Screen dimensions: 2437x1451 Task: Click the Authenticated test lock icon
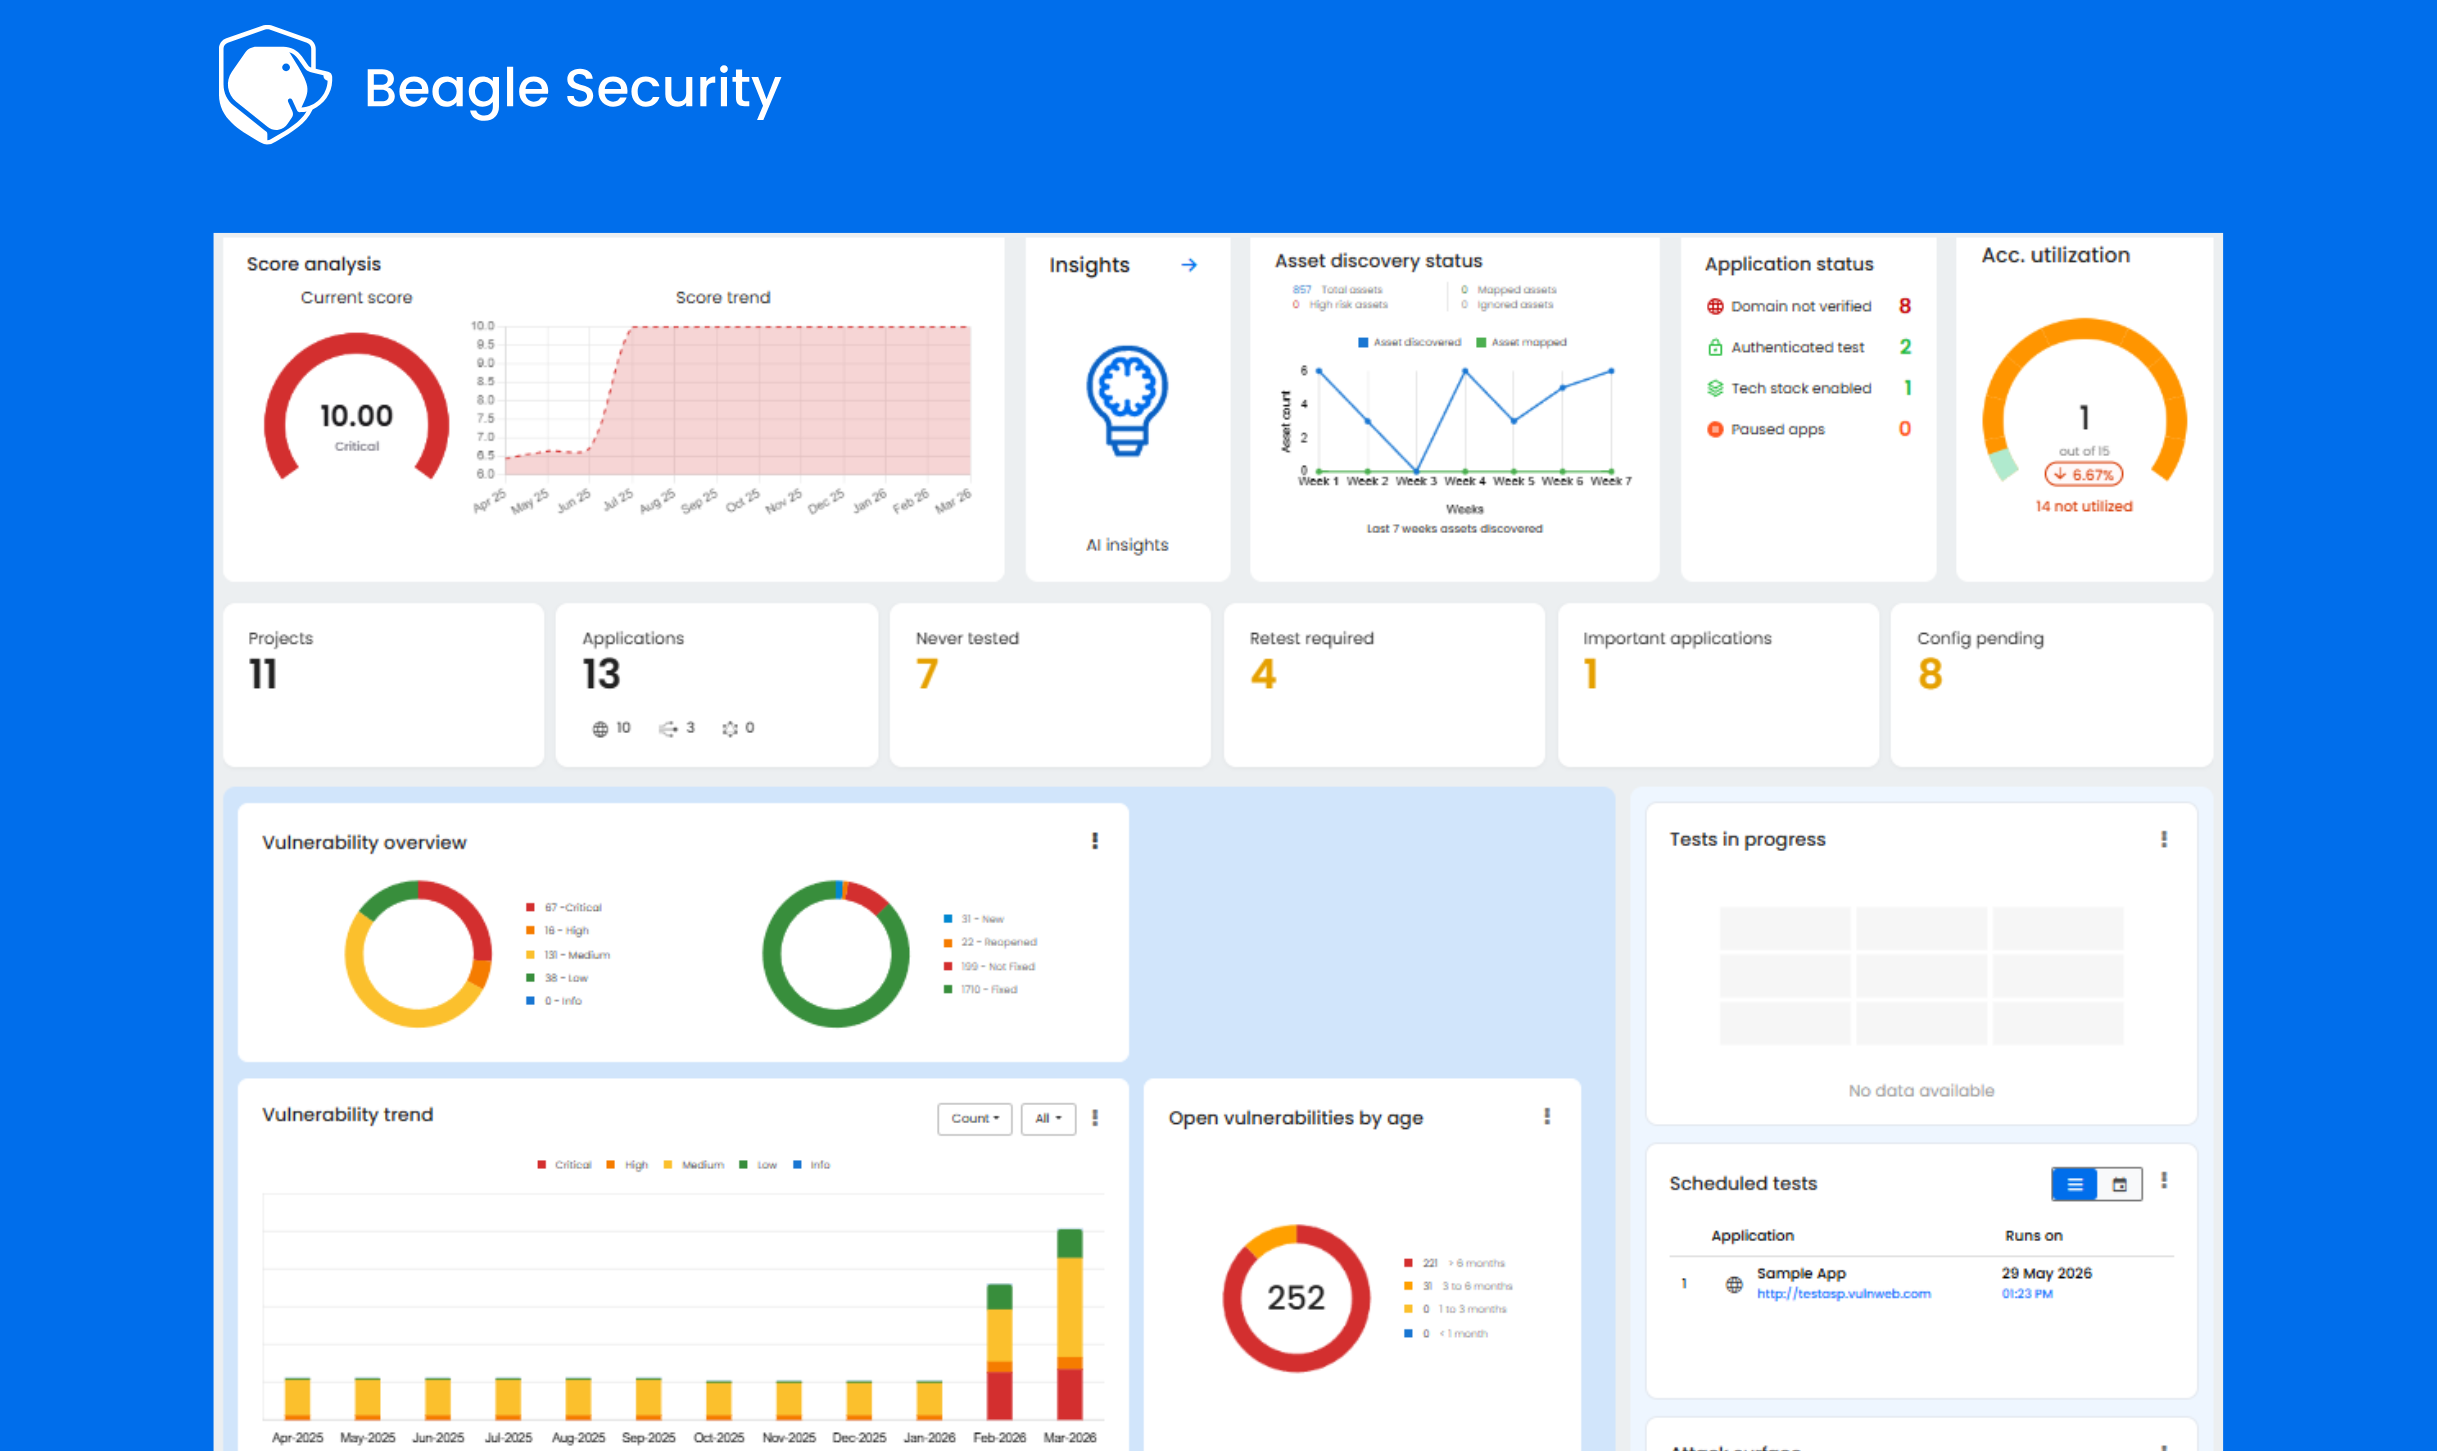click(1715, 348)
